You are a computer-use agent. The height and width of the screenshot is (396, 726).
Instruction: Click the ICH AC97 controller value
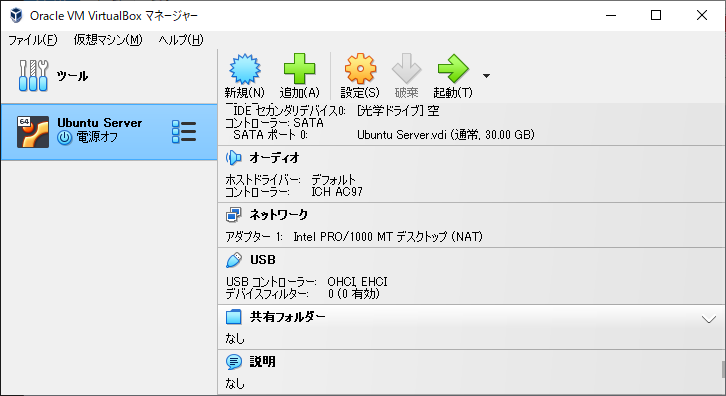[x=337, y=192]
